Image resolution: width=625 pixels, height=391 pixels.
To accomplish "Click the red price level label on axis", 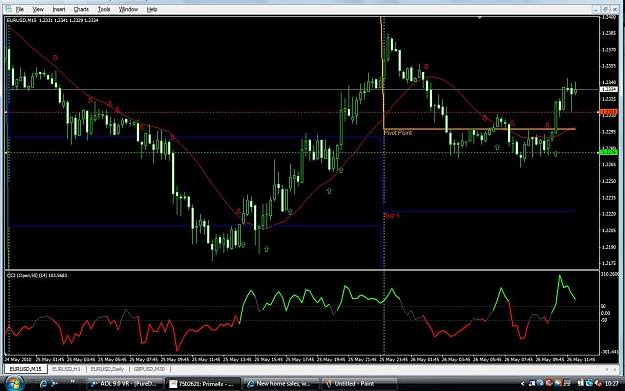I will (609, 112).
